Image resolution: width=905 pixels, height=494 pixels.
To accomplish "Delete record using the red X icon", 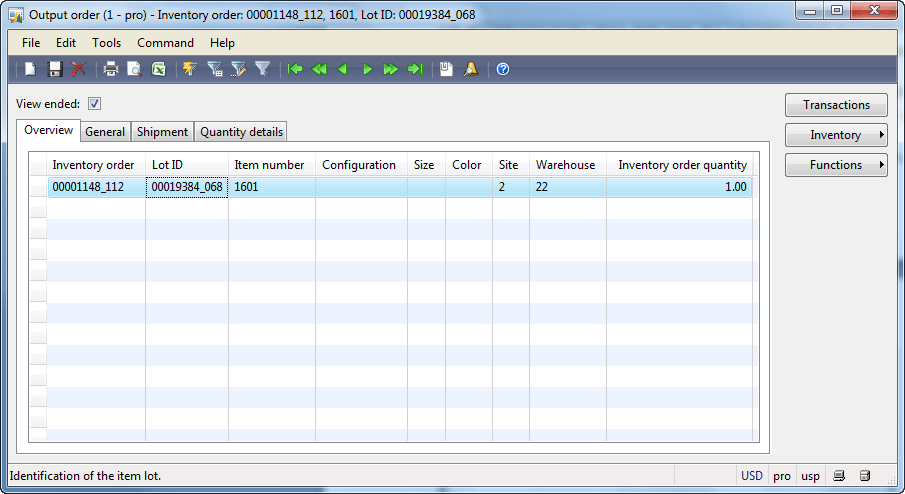I will [x=78, y=69].
